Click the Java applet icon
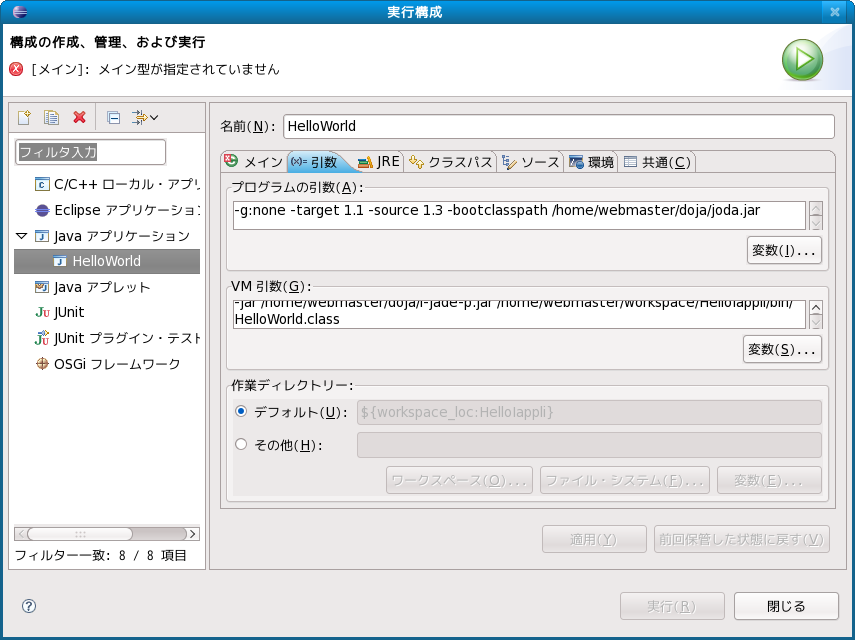This screenshot has height=640, width=855. coord(41,287)
